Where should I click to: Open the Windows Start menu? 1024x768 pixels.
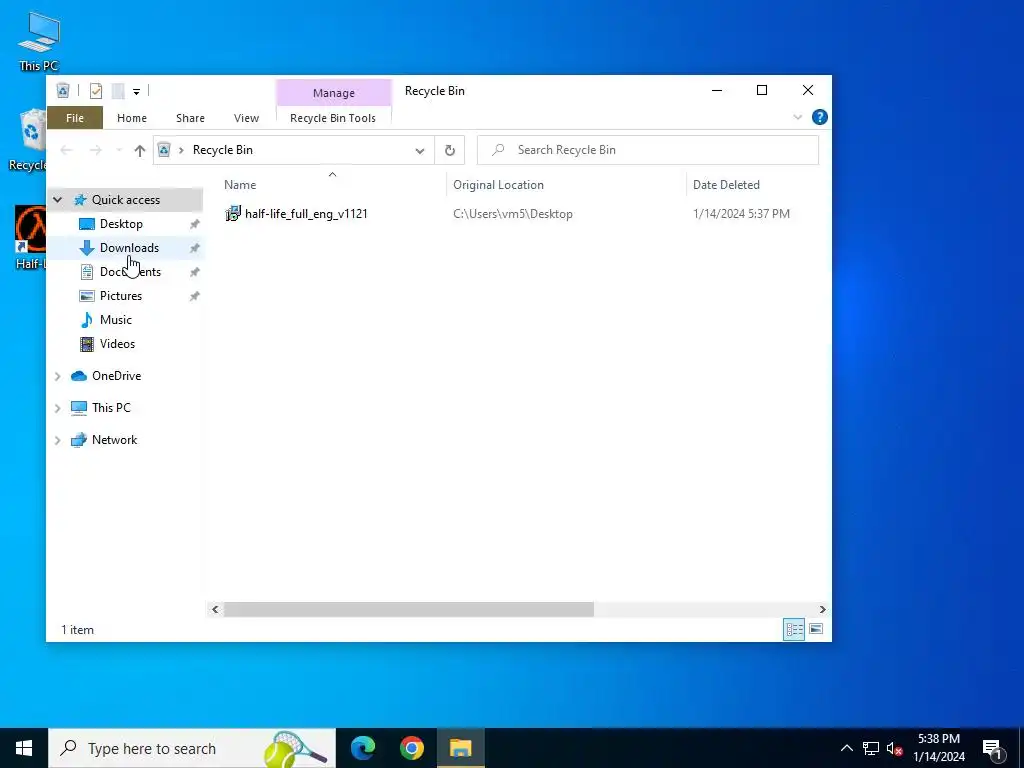pyautogui.click(x=24, y=748)
